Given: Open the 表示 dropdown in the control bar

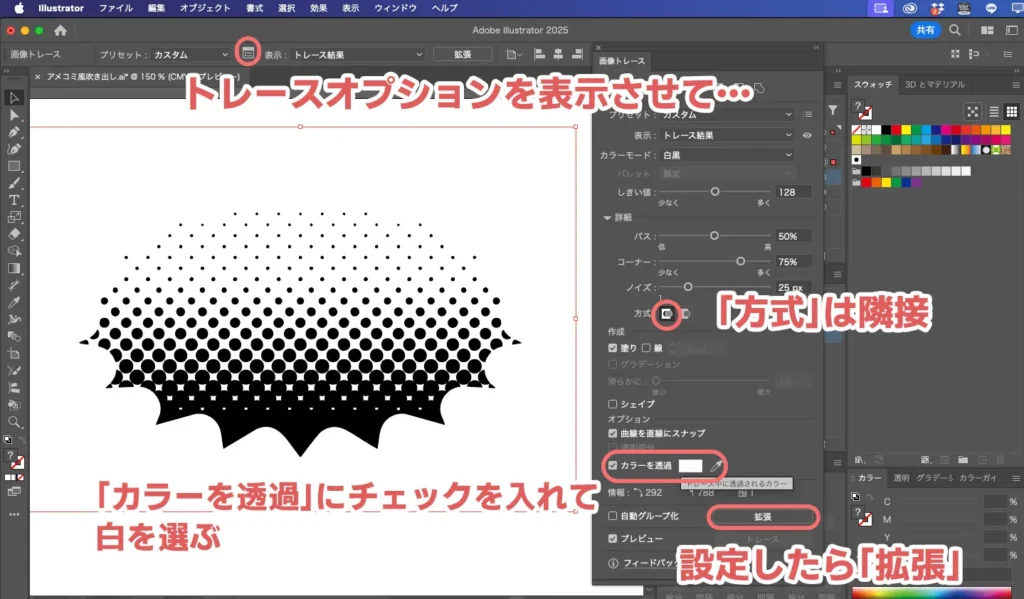Looking at the screenshot, I should pyautogui.click(x=357, y=54).
